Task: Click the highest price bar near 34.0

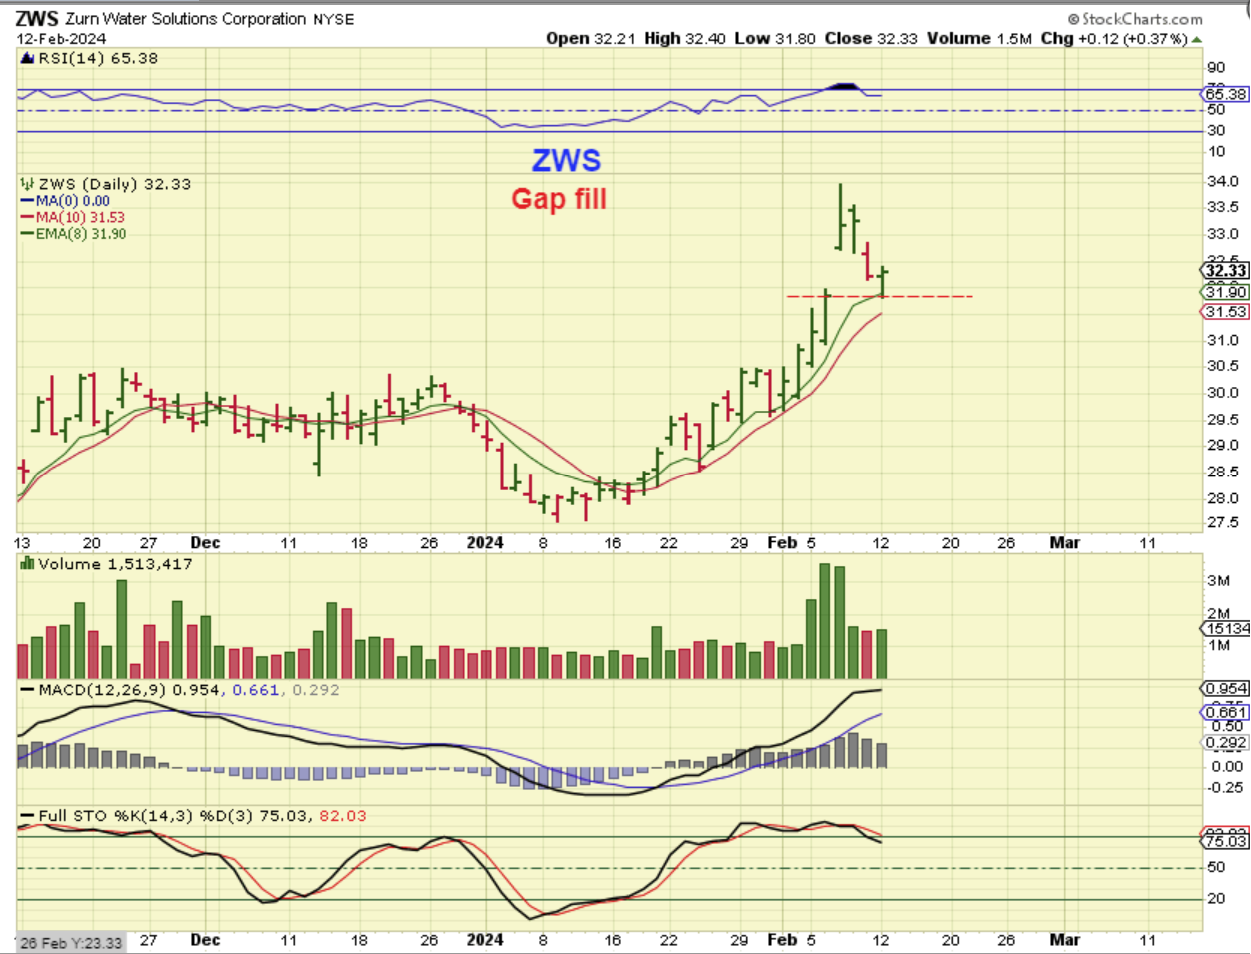Action: point(840,217)
